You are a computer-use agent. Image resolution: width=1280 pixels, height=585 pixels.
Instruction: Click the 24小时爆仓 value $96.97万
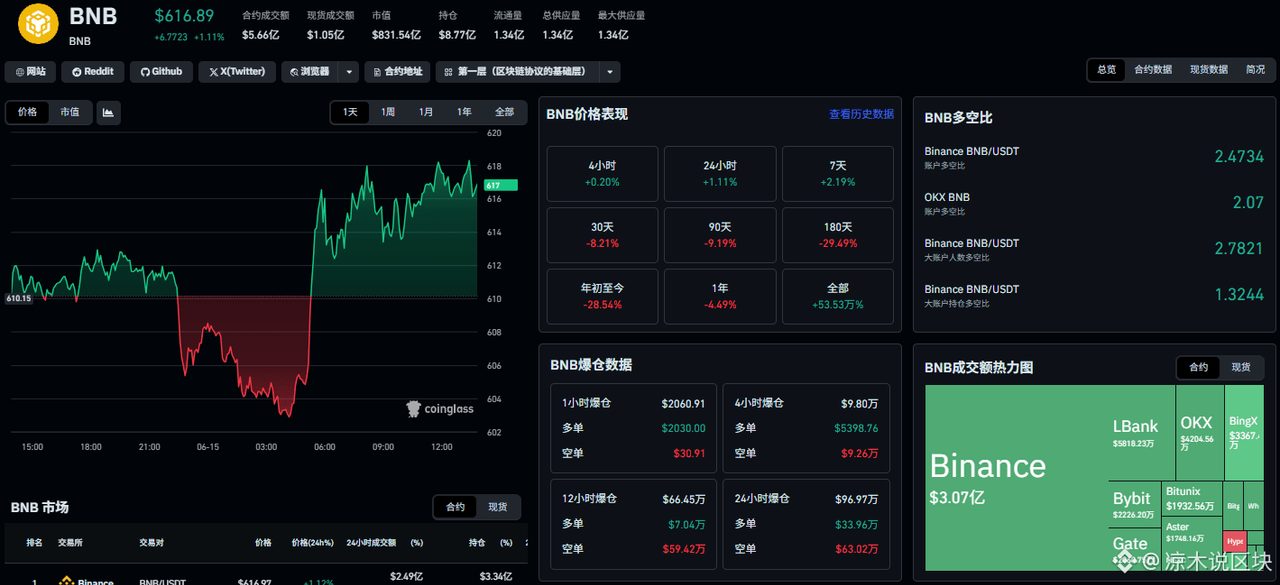(x=857, y=498)
